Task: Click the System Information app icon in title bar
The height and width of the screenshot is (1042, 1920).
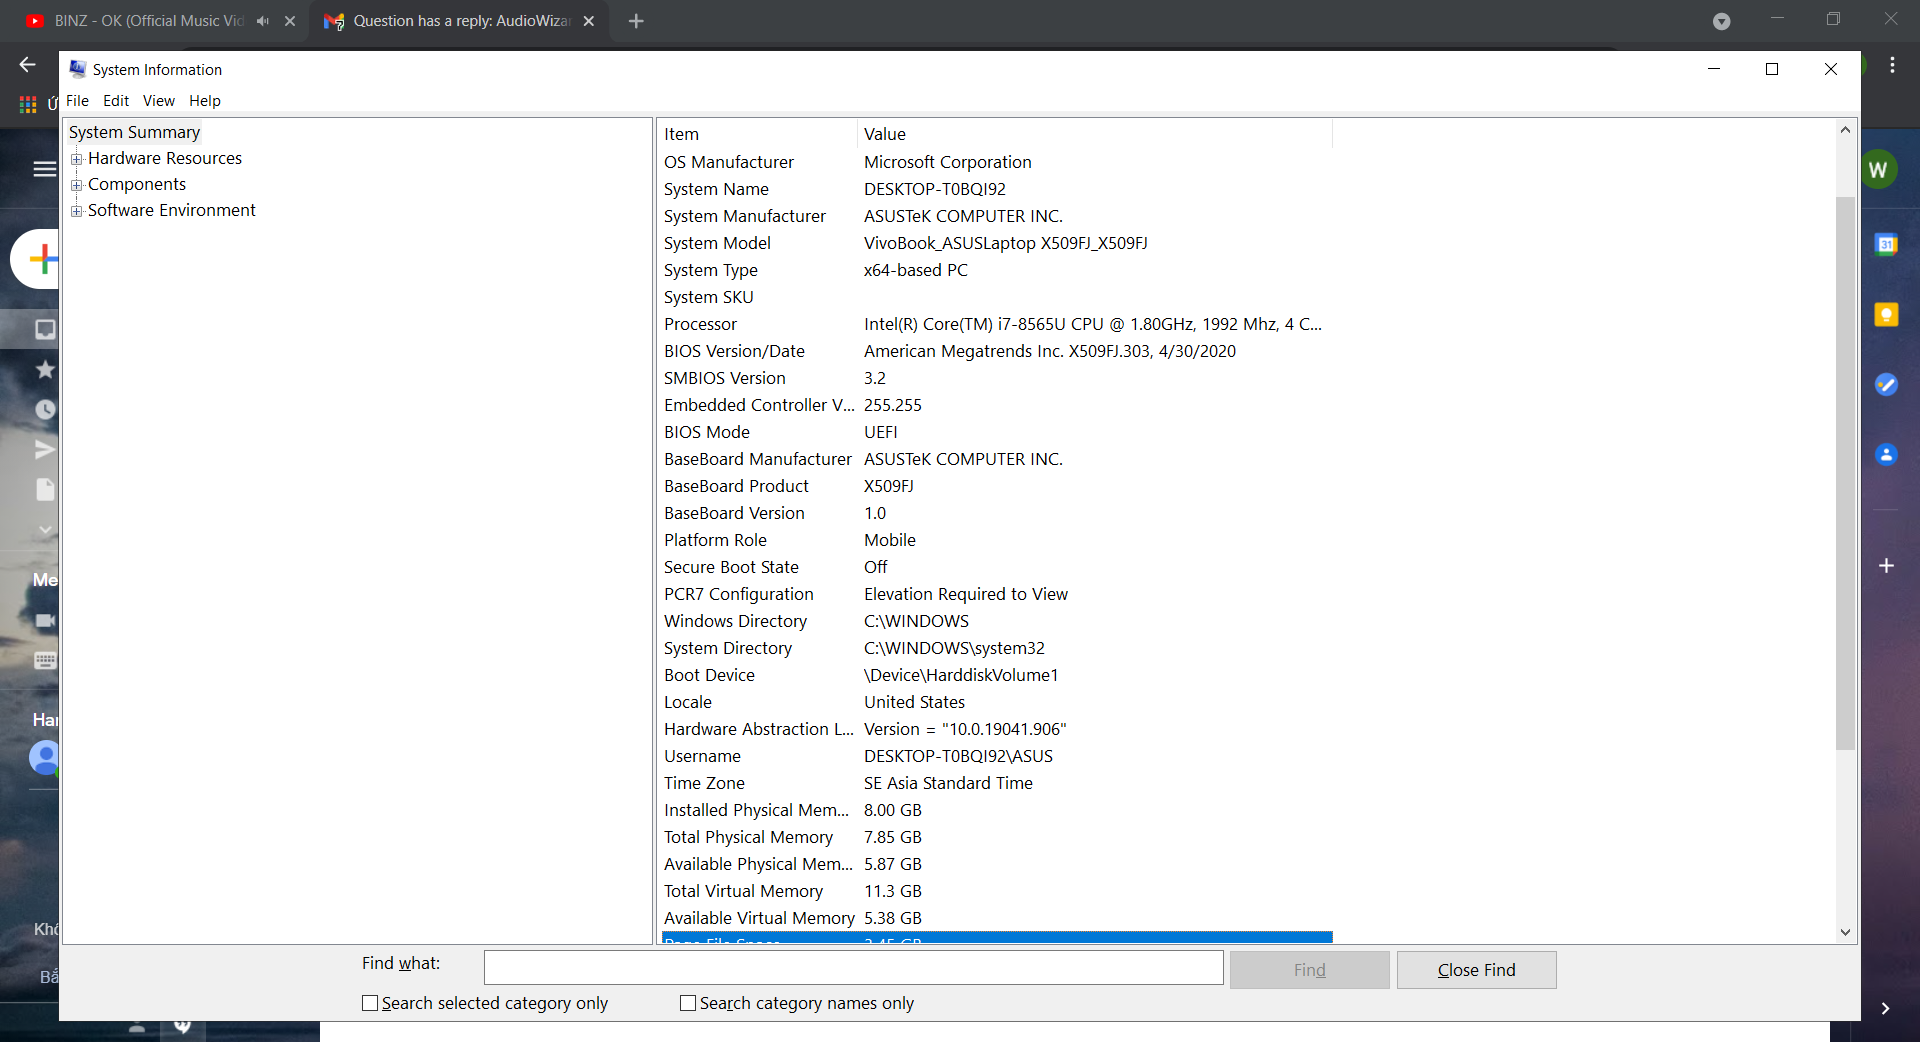Action: tap(78, 69)
